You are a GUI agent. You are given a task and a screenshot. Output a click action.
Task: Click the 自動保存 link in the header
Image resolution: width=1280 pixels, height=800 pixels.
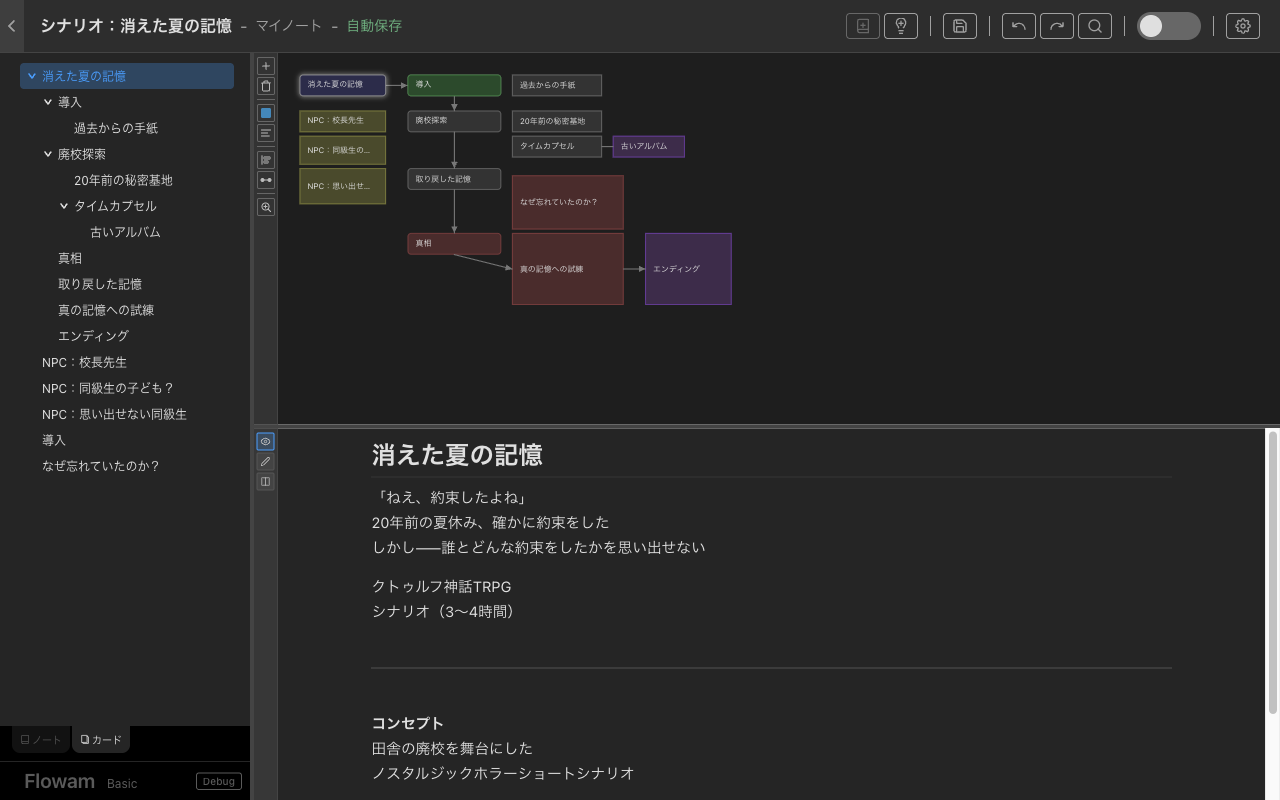point(374,25)
